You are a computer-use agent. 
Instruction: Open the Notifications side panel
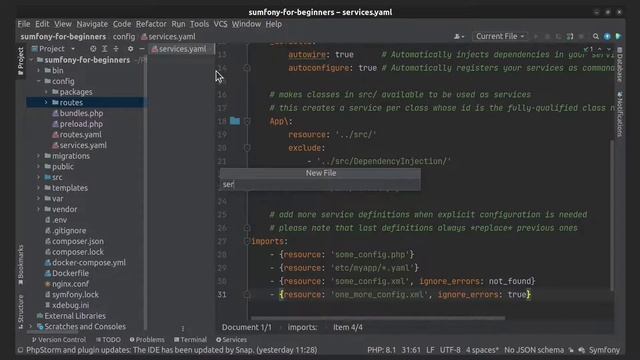tap(620, 114)
